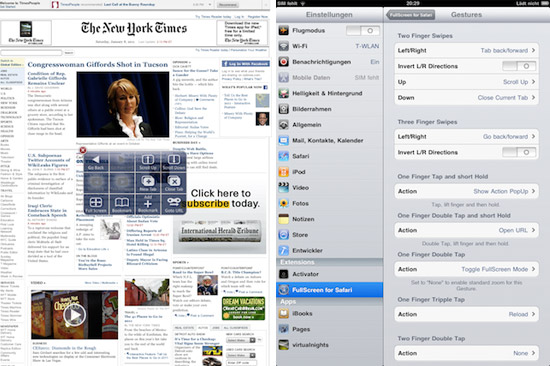Tap Scroll Down icon in popup
The height and width of the screenshot is (366, 550).
[174, 162]
